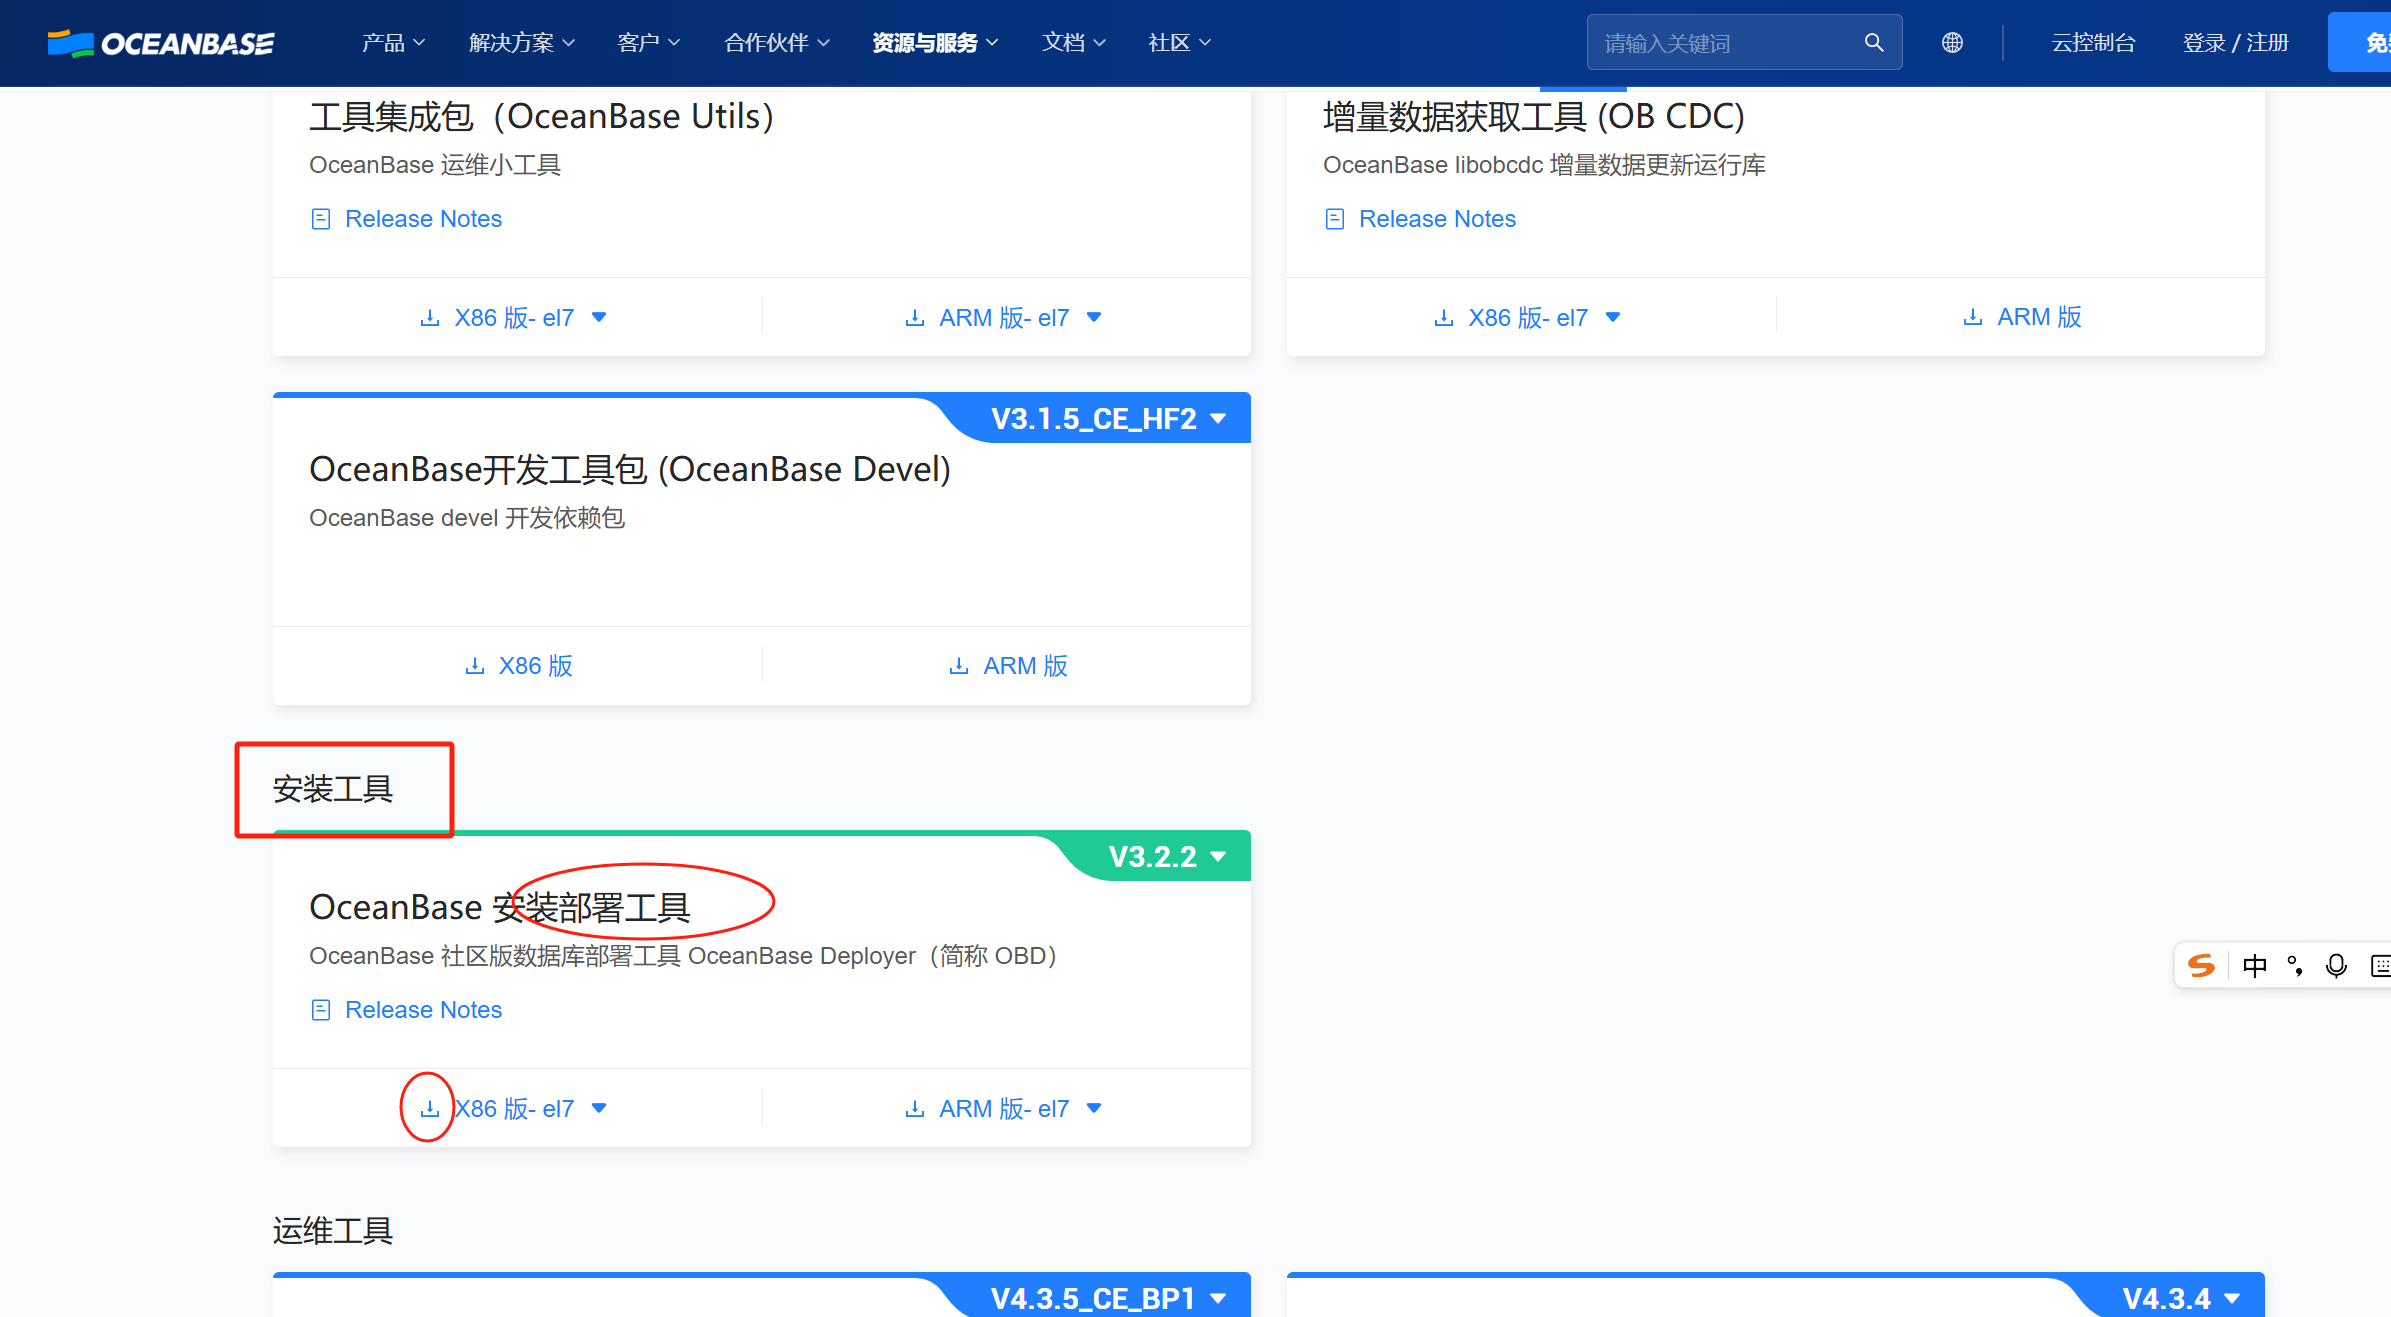This screenshot has height=1317, width=2391.
Task: Click Release Notes document icon under OceanBase Utils
Action: coord(321,219)
